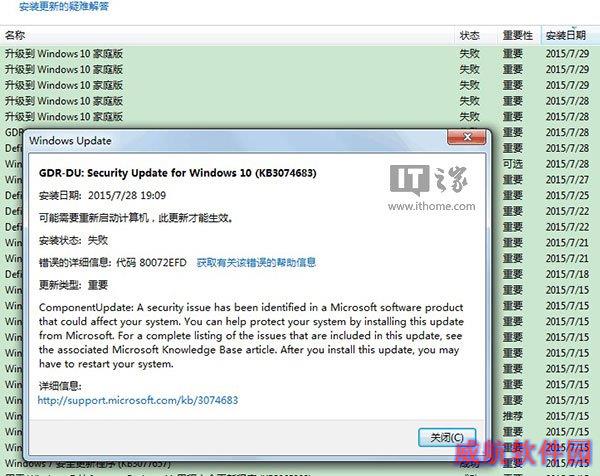Viewport: 600px width, 476px height.
Task: Click the 关闭(C) button
Action: coord(447,437)
